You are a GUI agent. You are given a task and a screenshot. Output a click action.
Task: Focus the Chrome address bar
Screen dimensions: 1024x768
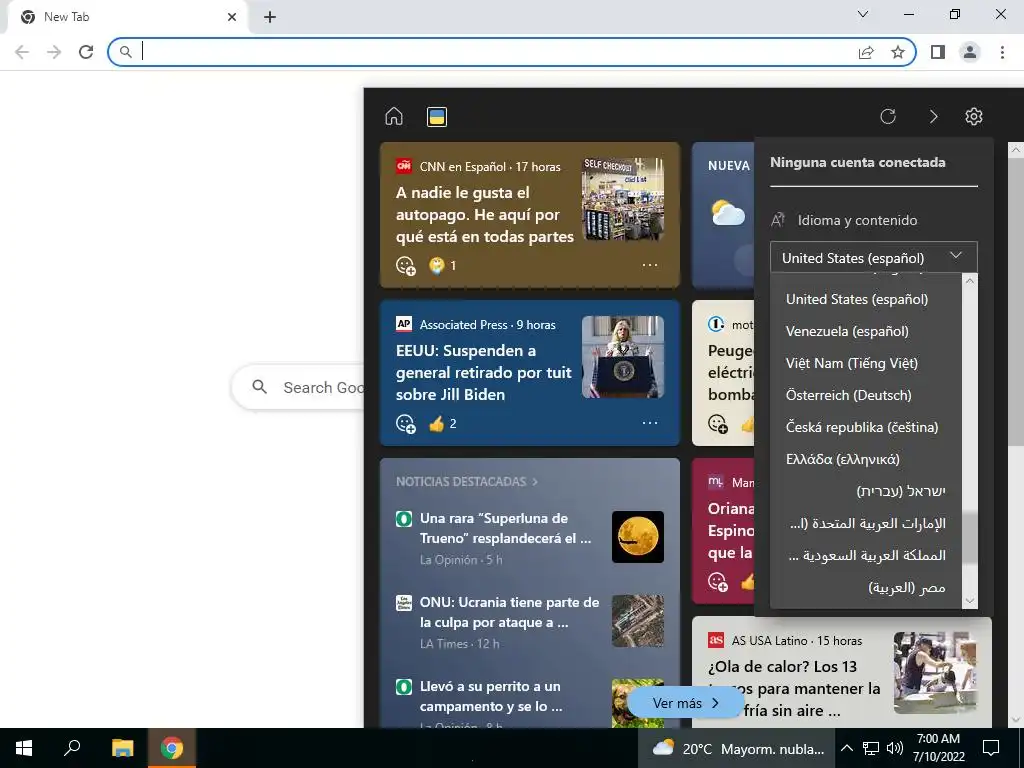click(496, 52)
